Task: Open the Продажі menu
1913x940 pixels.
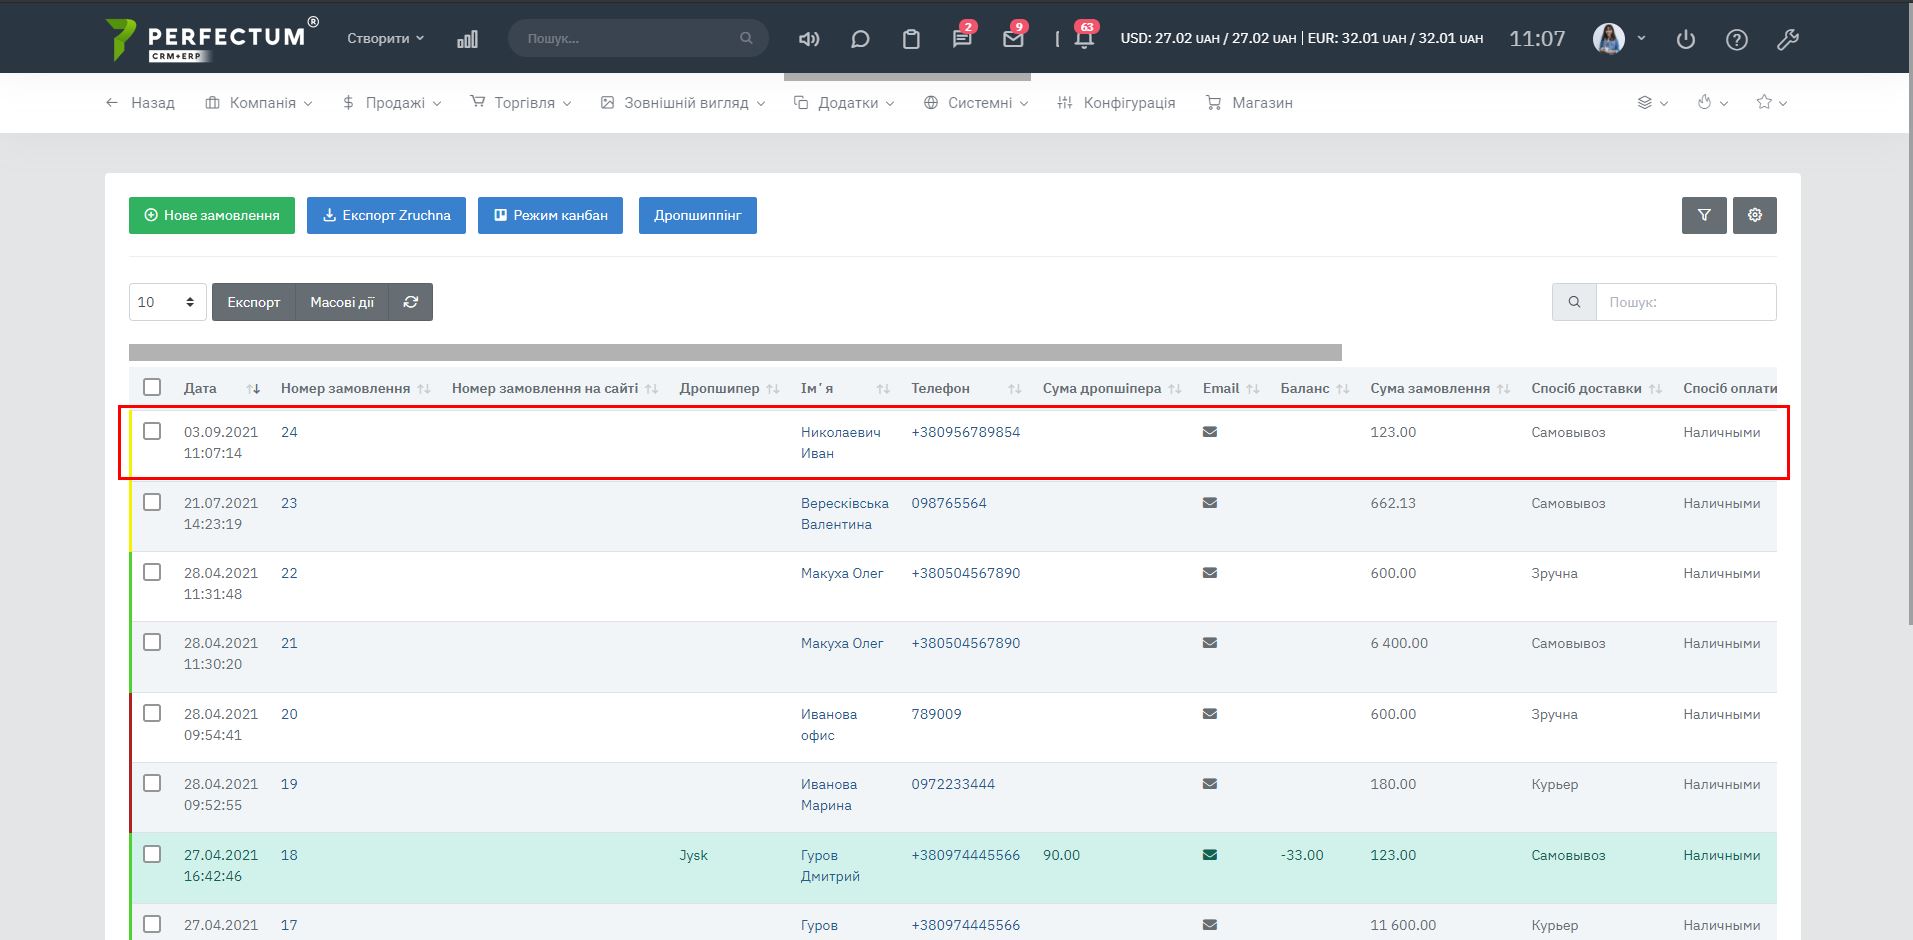Action: tap(392, 103)
